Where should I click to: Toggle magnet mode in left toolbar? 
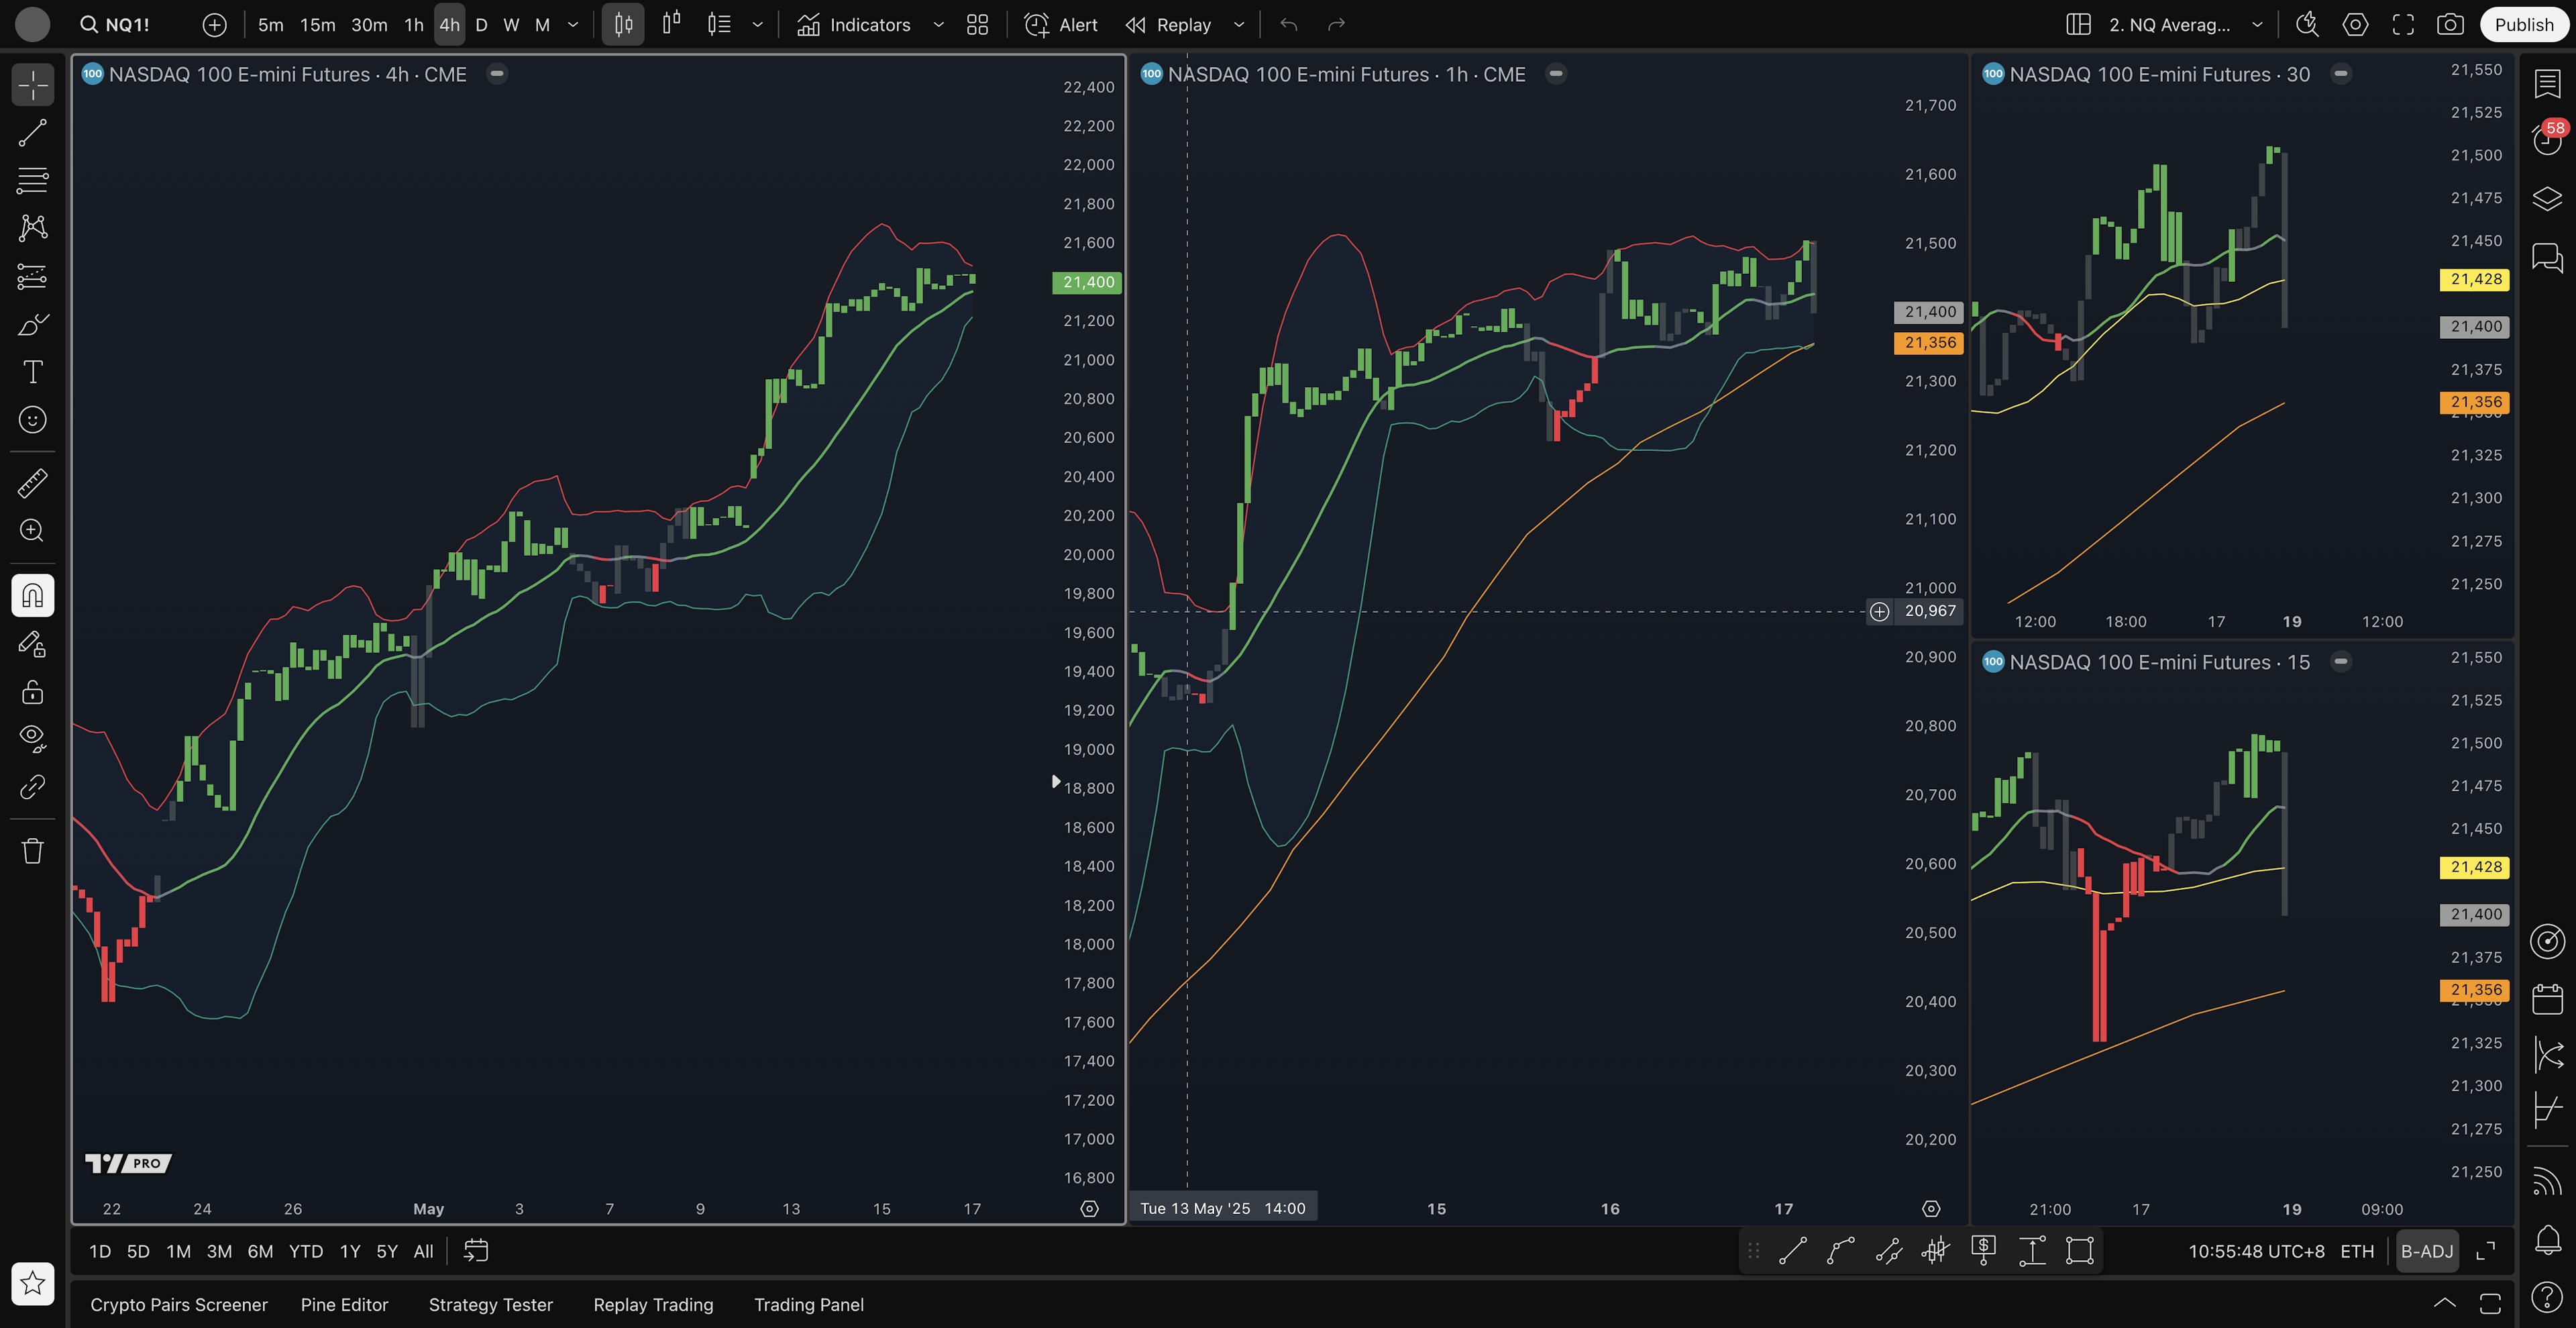32,596
